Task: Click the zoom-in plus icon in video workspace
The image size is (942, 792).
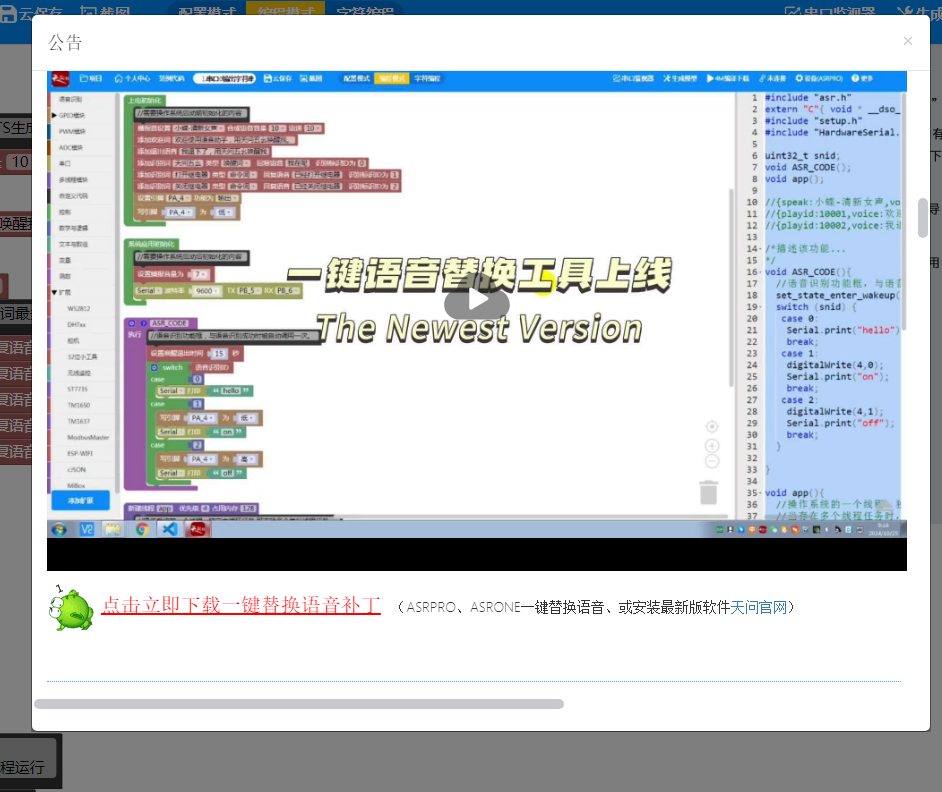Action: 712,445
